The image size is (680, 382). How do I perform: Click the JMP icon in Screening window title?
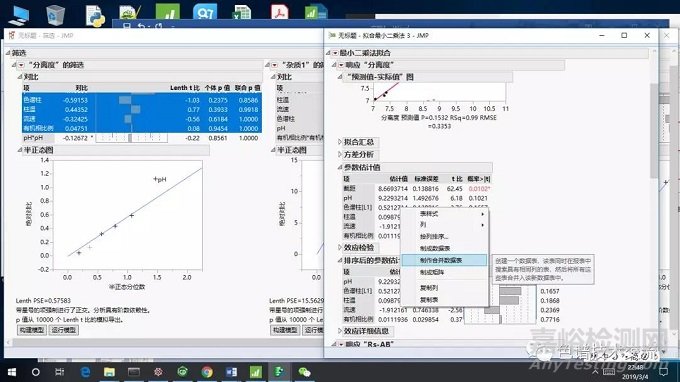[x=12, y=35]
